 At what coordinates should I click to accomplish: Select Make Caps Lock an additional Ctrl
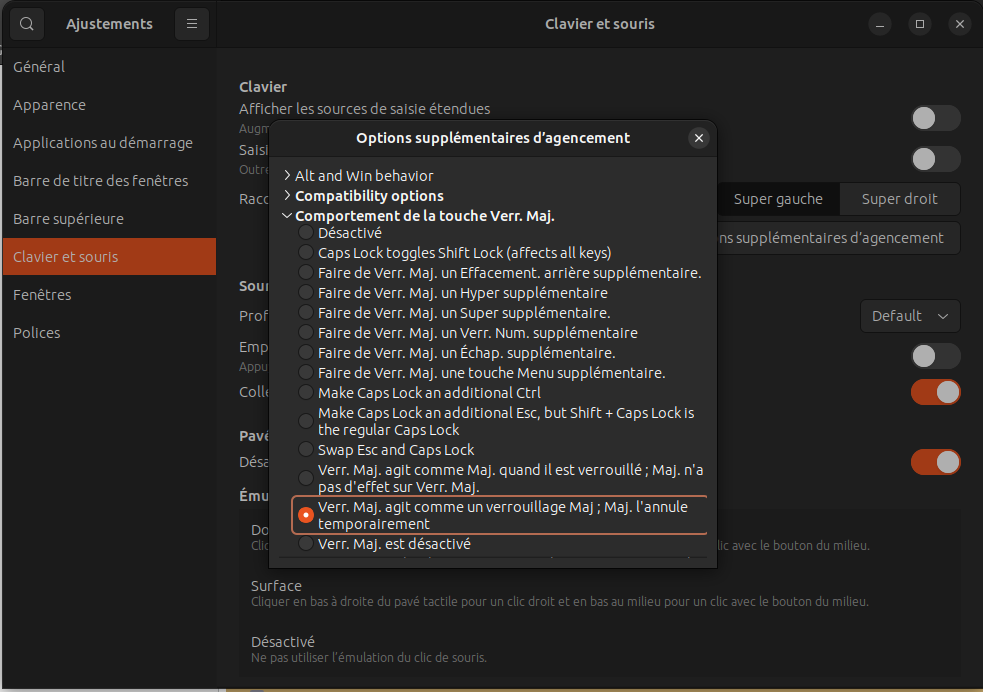pos(306,393)
